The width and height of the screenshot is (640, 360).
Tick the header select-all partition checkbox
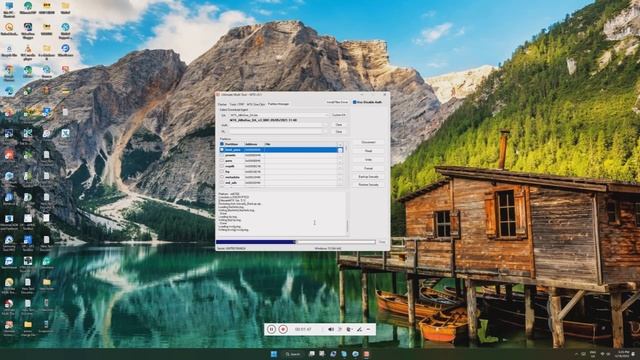pos(222,144)
